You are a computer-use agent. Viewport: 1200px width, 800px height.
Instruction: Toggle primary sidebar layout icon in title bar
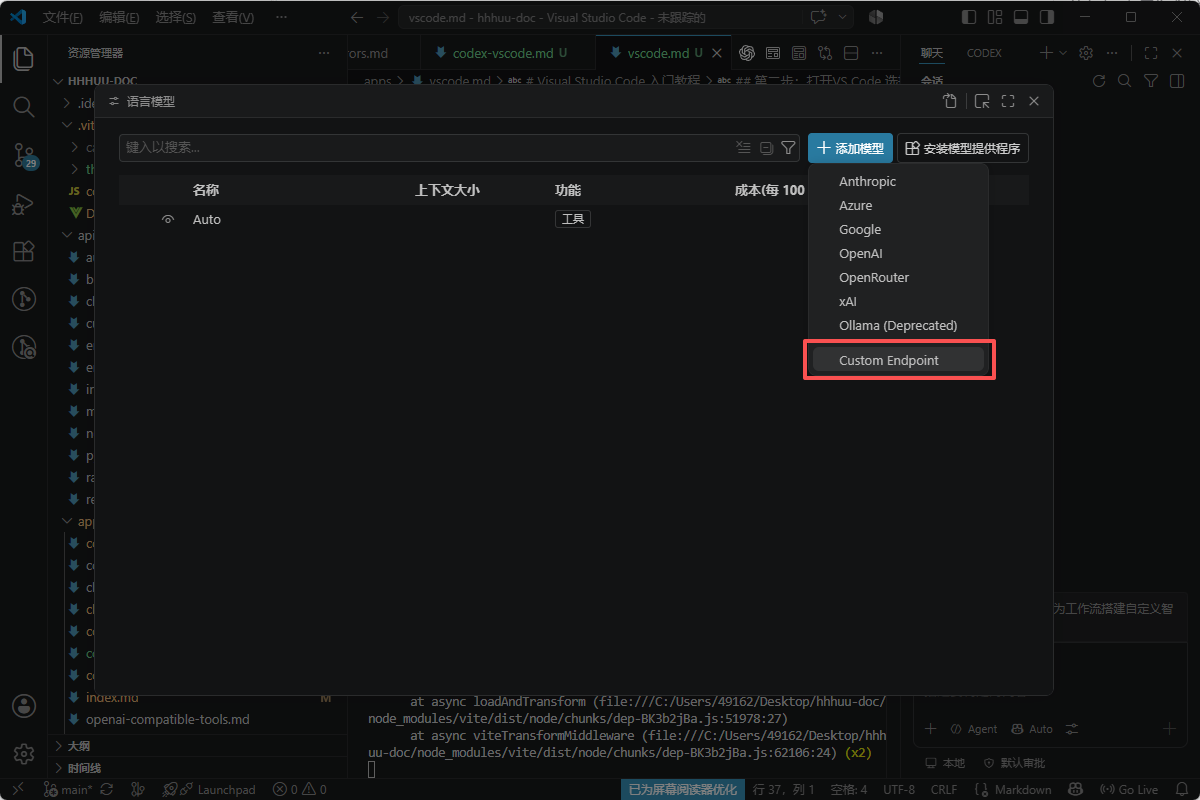click(968, 17)
